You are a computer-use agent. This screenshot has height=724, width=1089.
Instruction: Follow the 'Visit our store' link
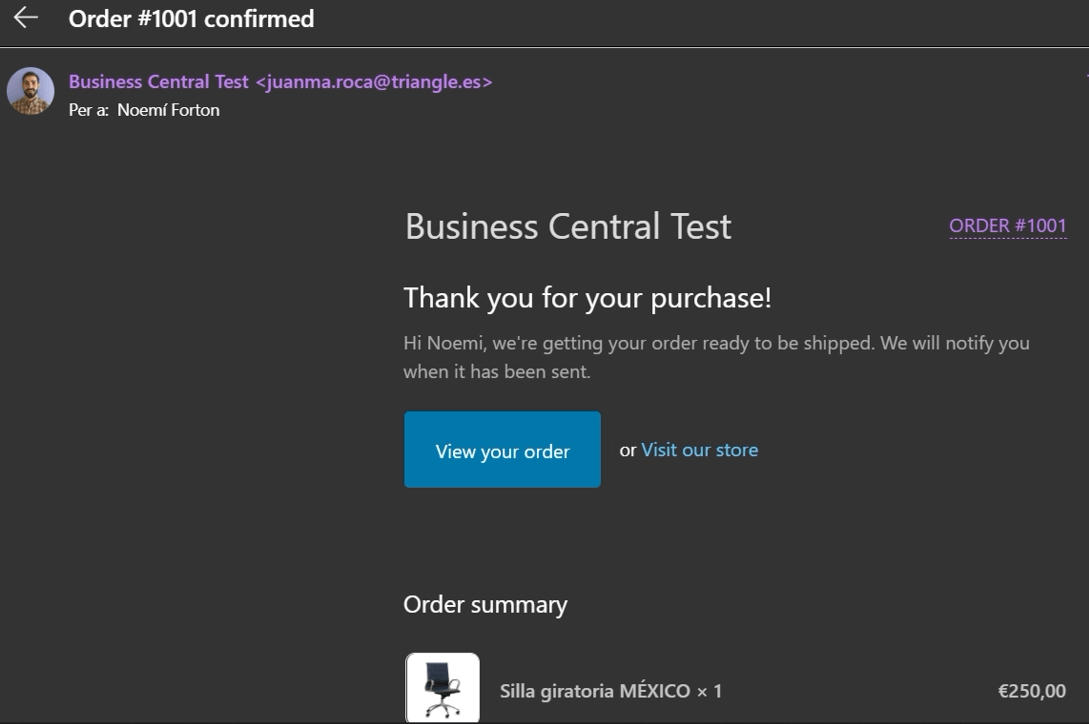click(699, 450)
